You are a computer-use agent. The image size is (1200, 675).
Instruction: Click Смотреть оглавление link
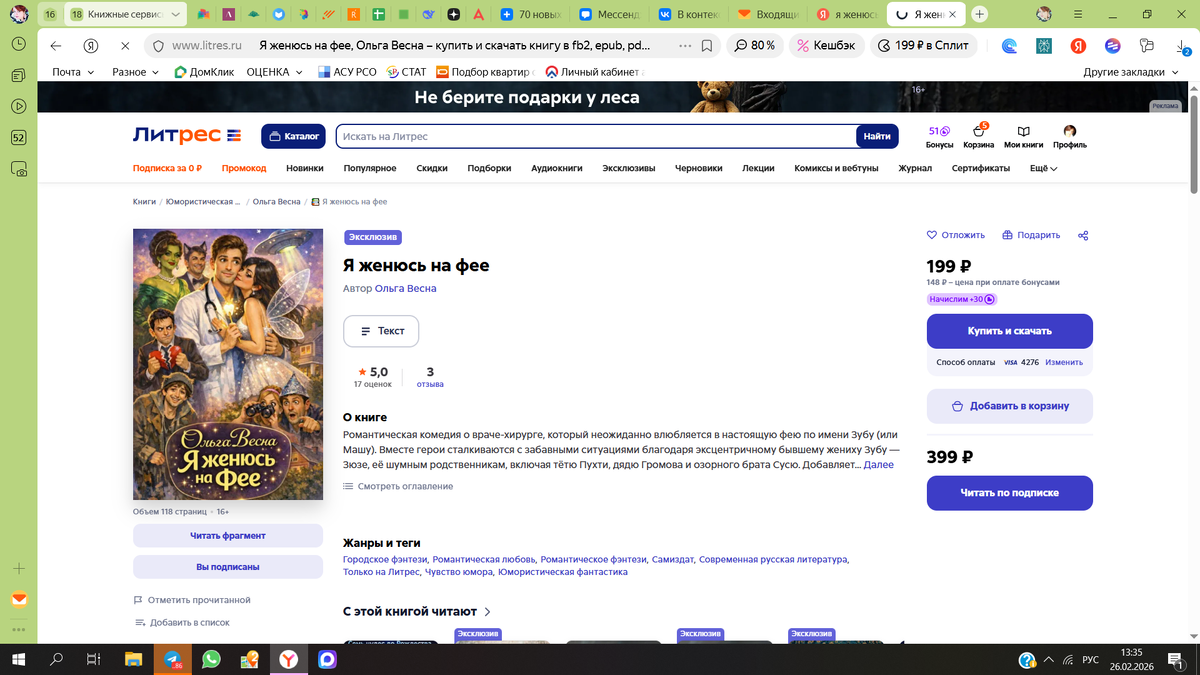click(x=398, y=486)
